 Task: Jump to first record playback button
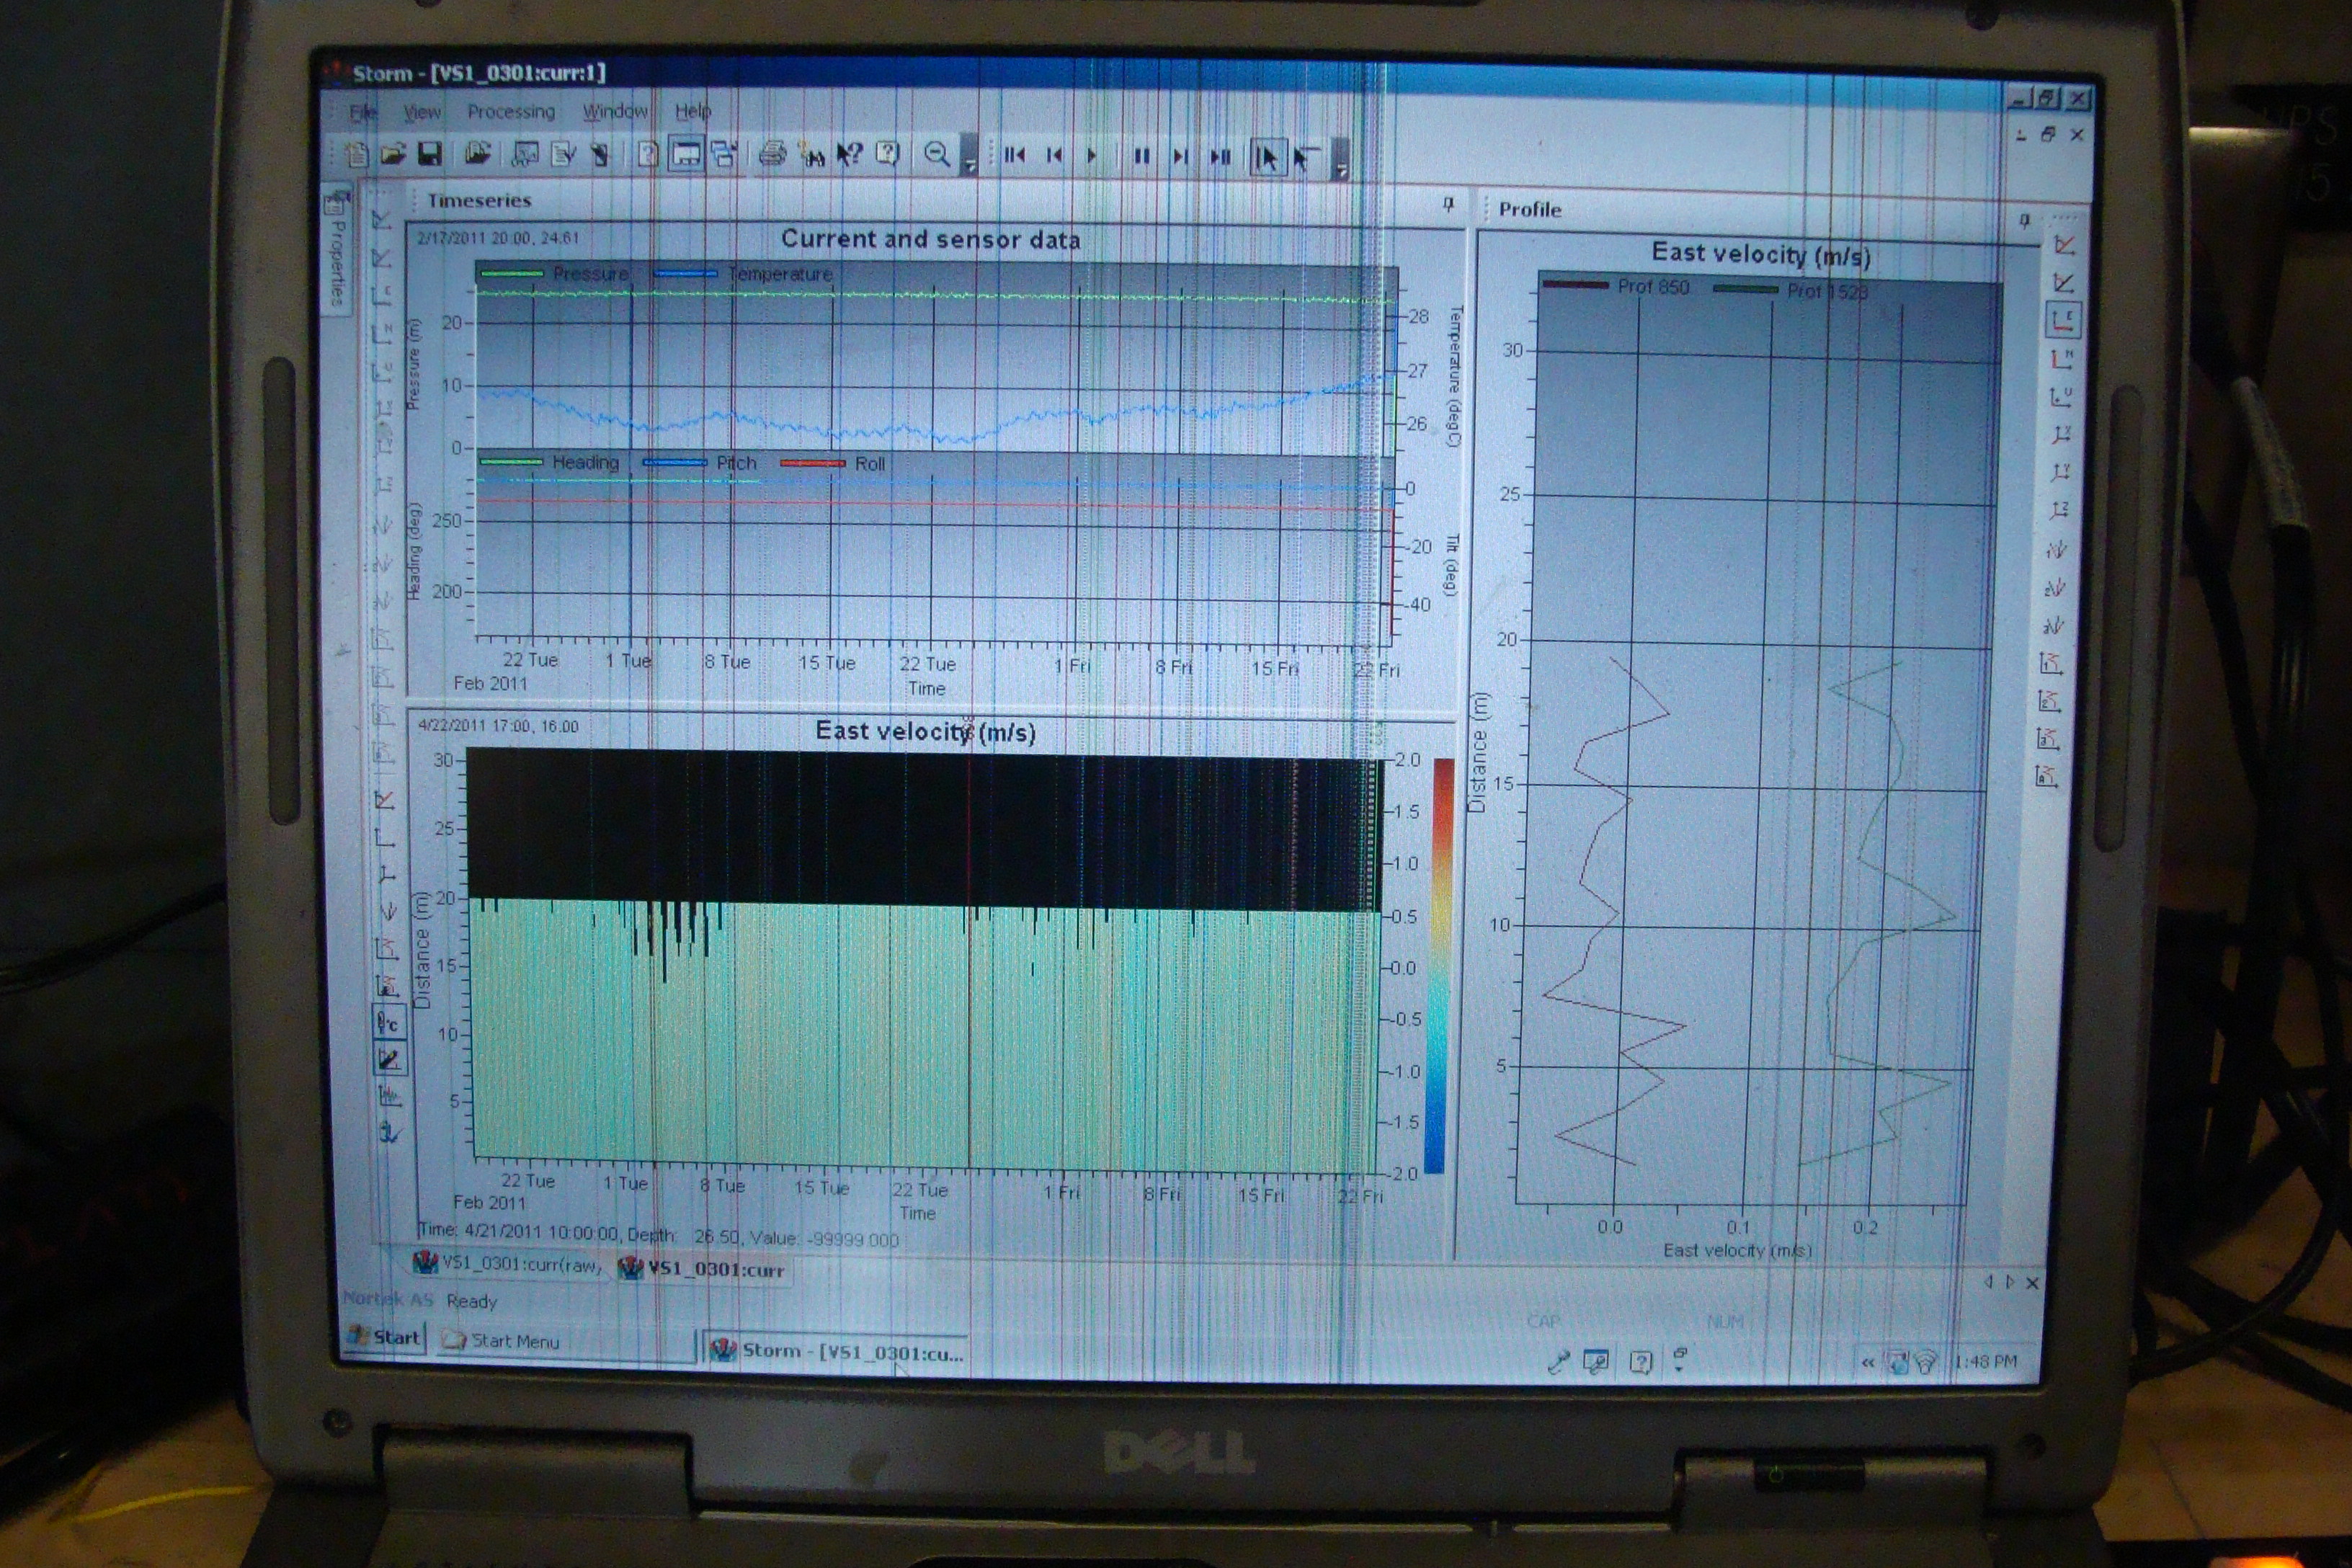coord(1014,155)
